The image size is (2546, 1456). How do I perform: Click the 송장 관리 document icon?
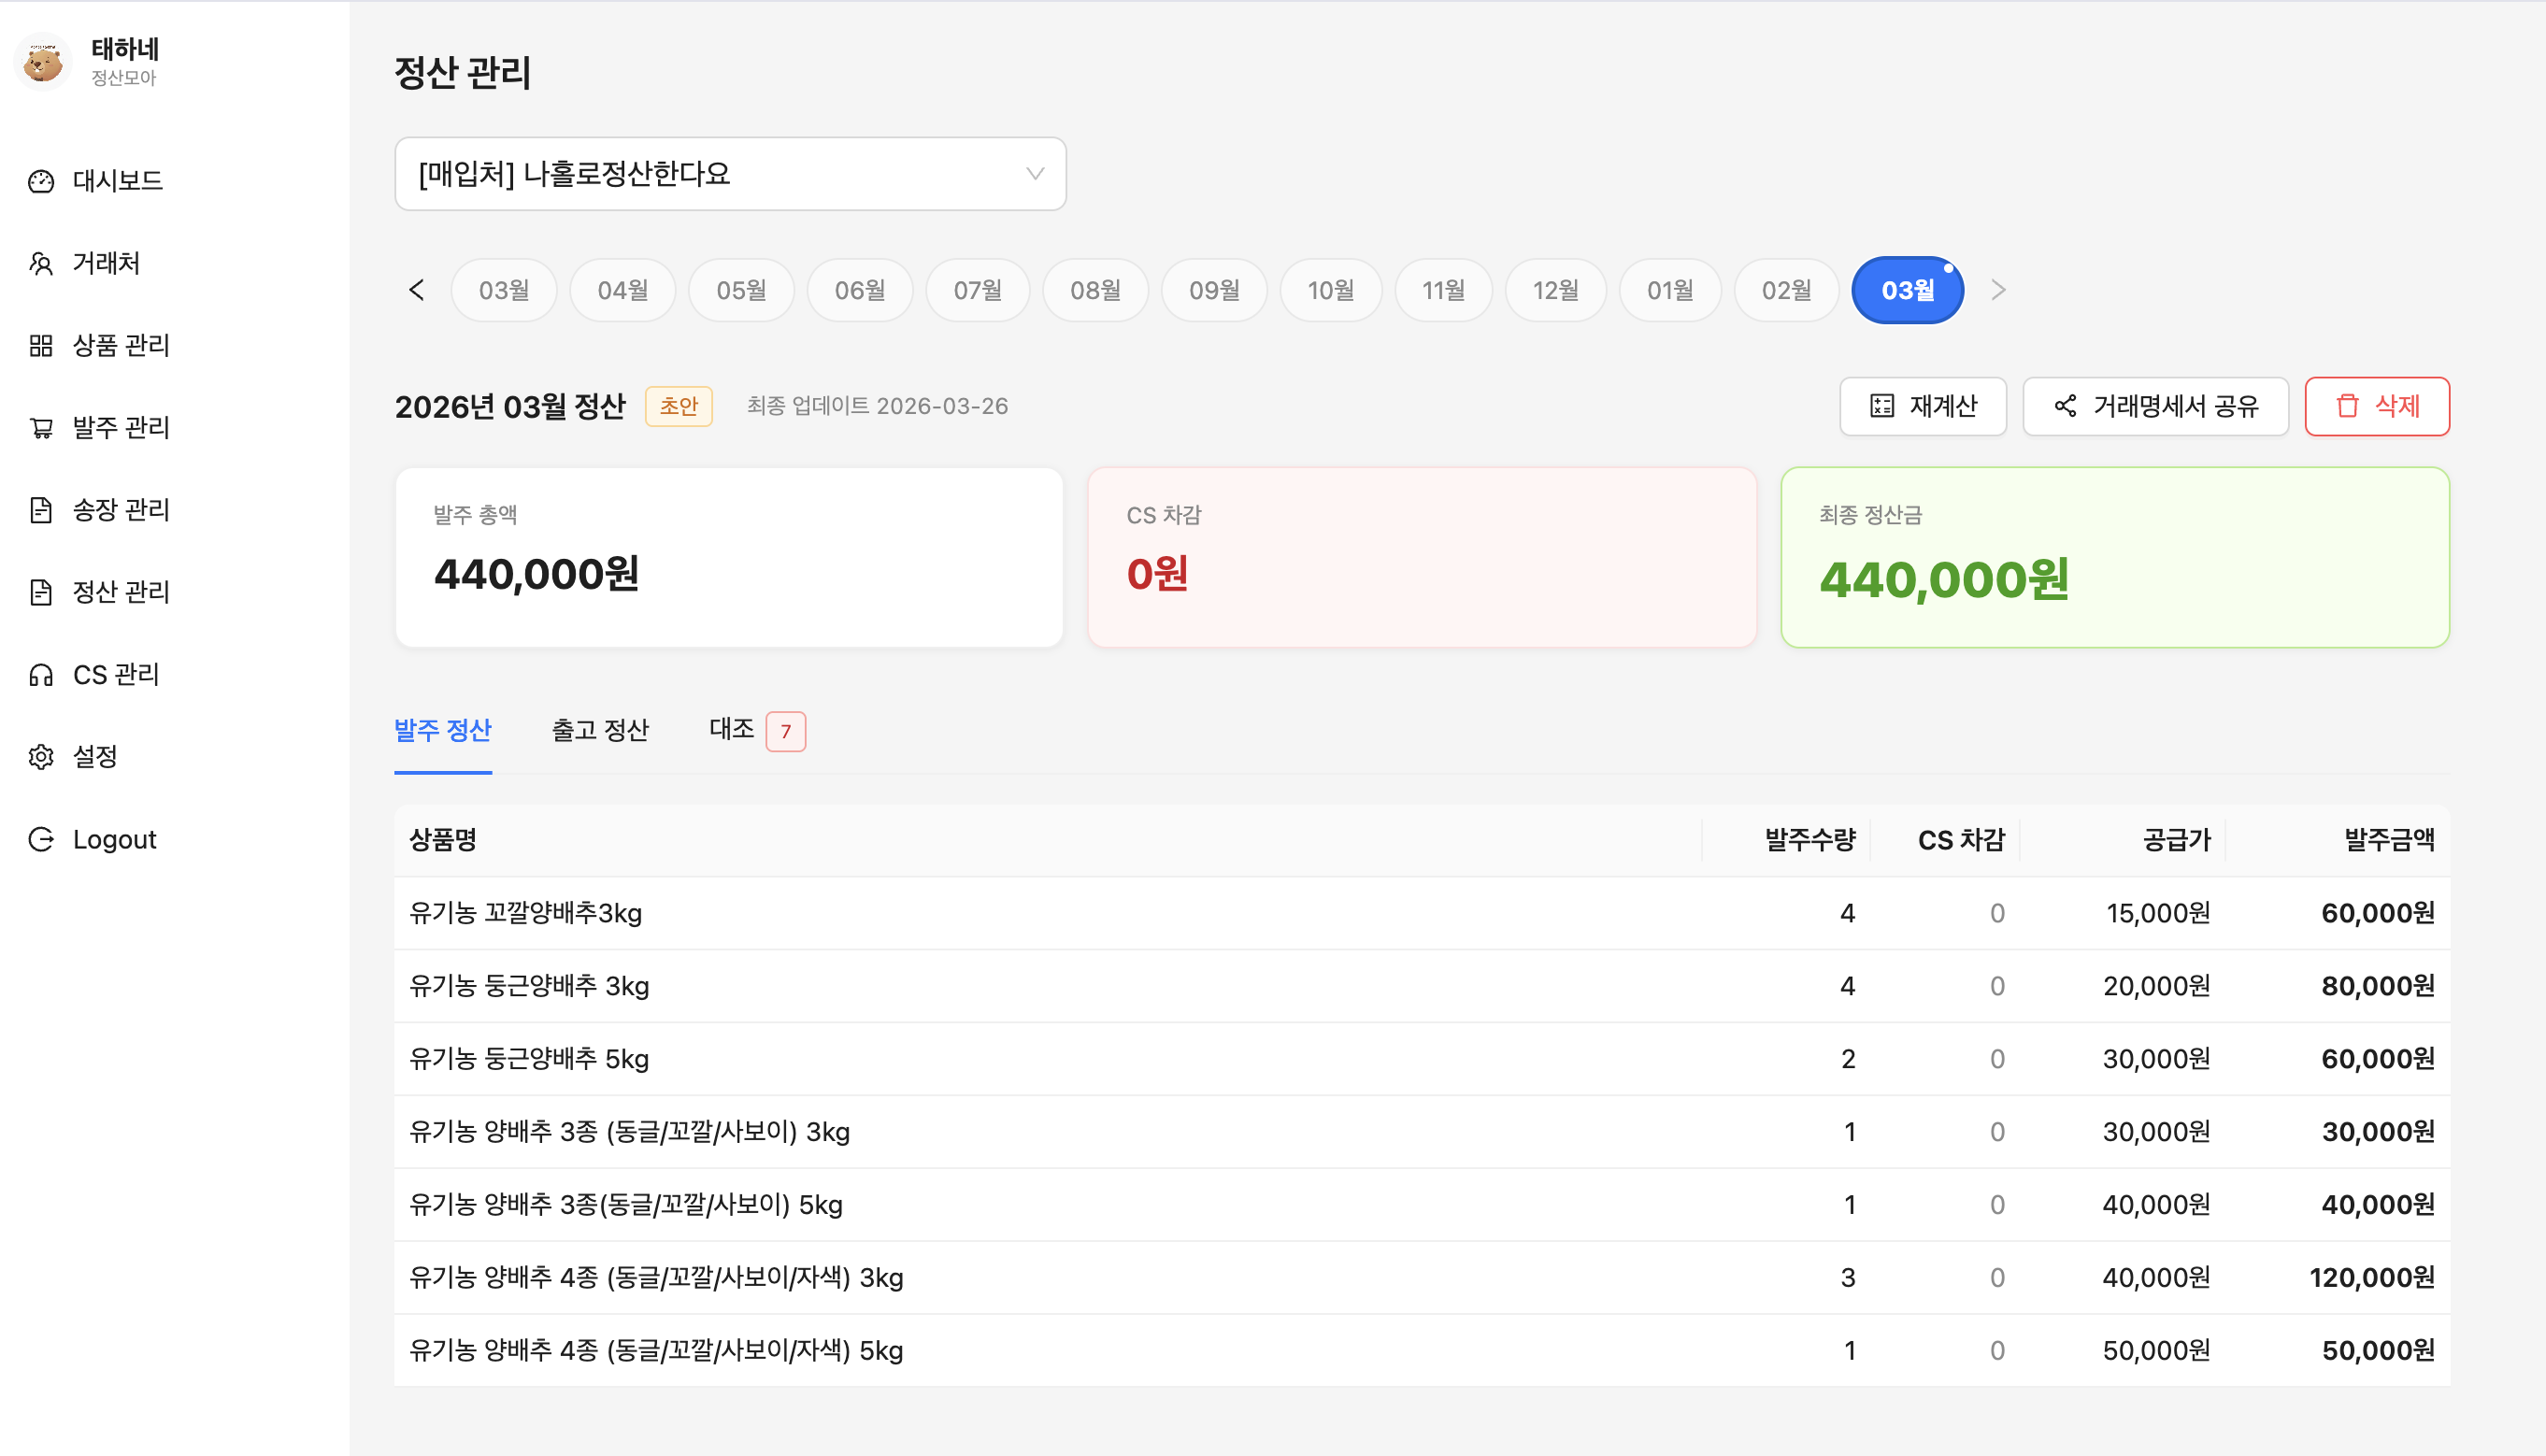tap(41, 510)
